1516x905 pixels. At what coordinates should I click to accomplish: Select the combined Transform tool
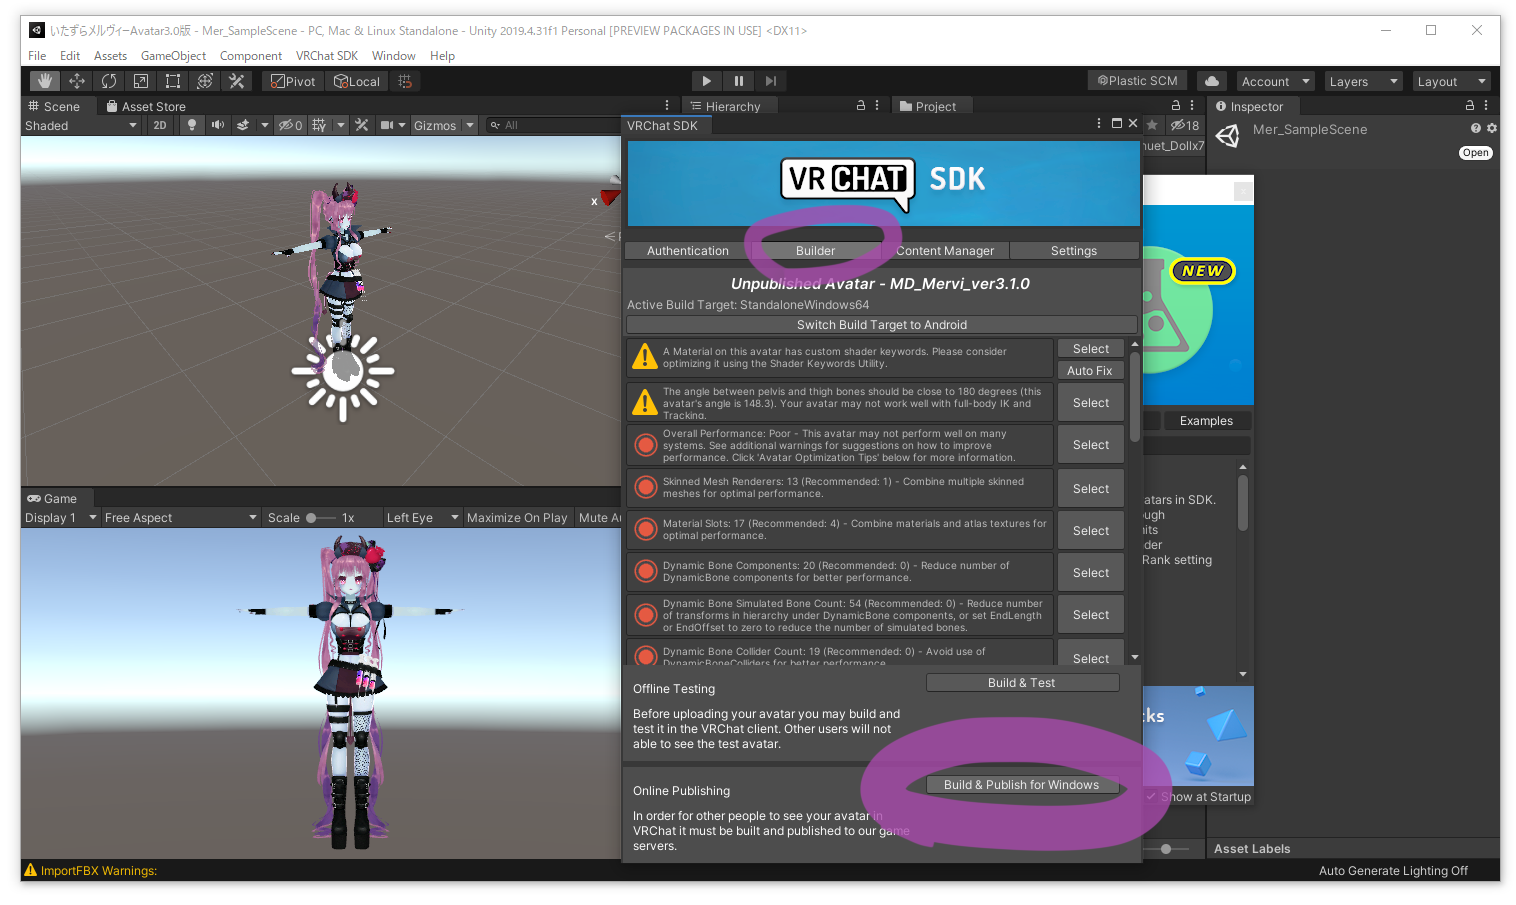204,81
